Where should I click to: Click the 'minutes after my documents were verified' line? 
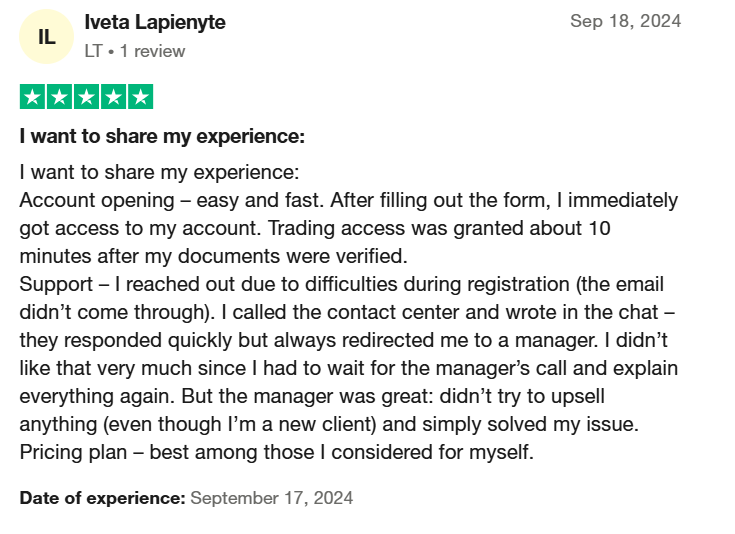[x=213, y=256]
